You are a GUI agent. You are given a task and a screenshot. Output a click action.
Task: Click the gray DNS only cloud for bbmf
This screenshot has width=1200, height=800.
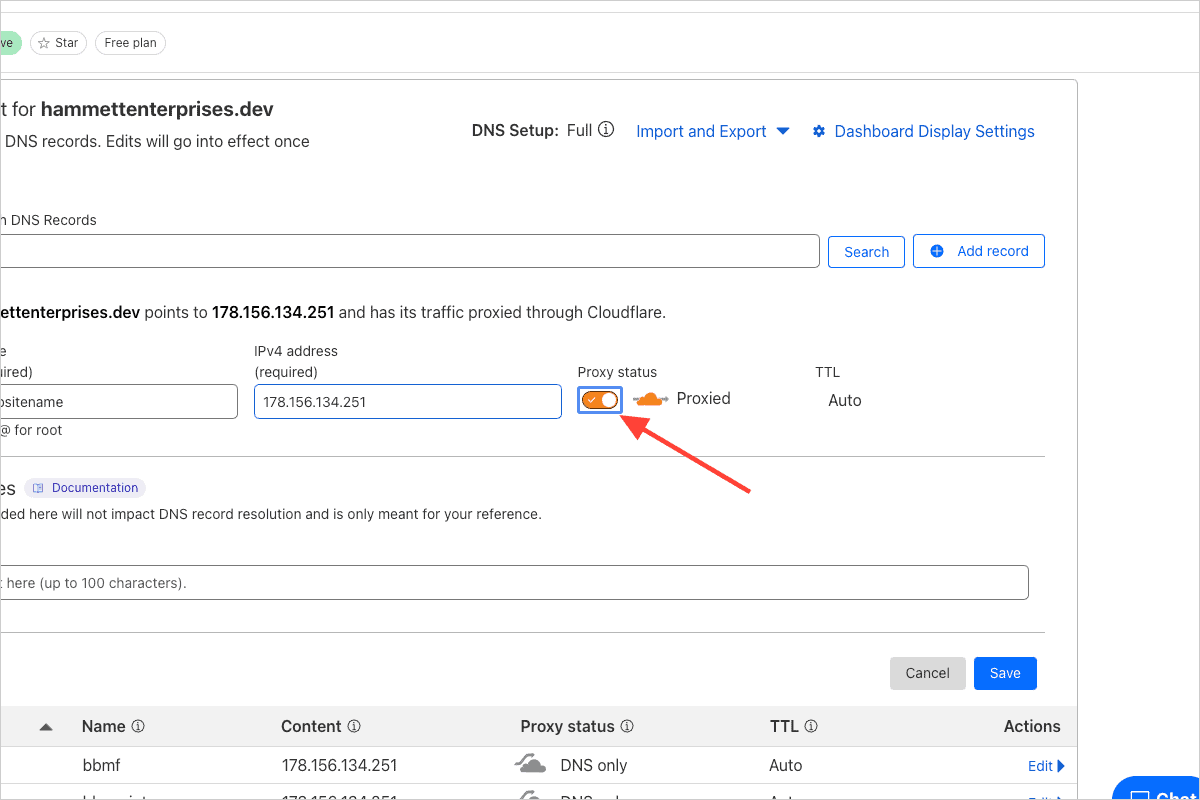(531, 765)
